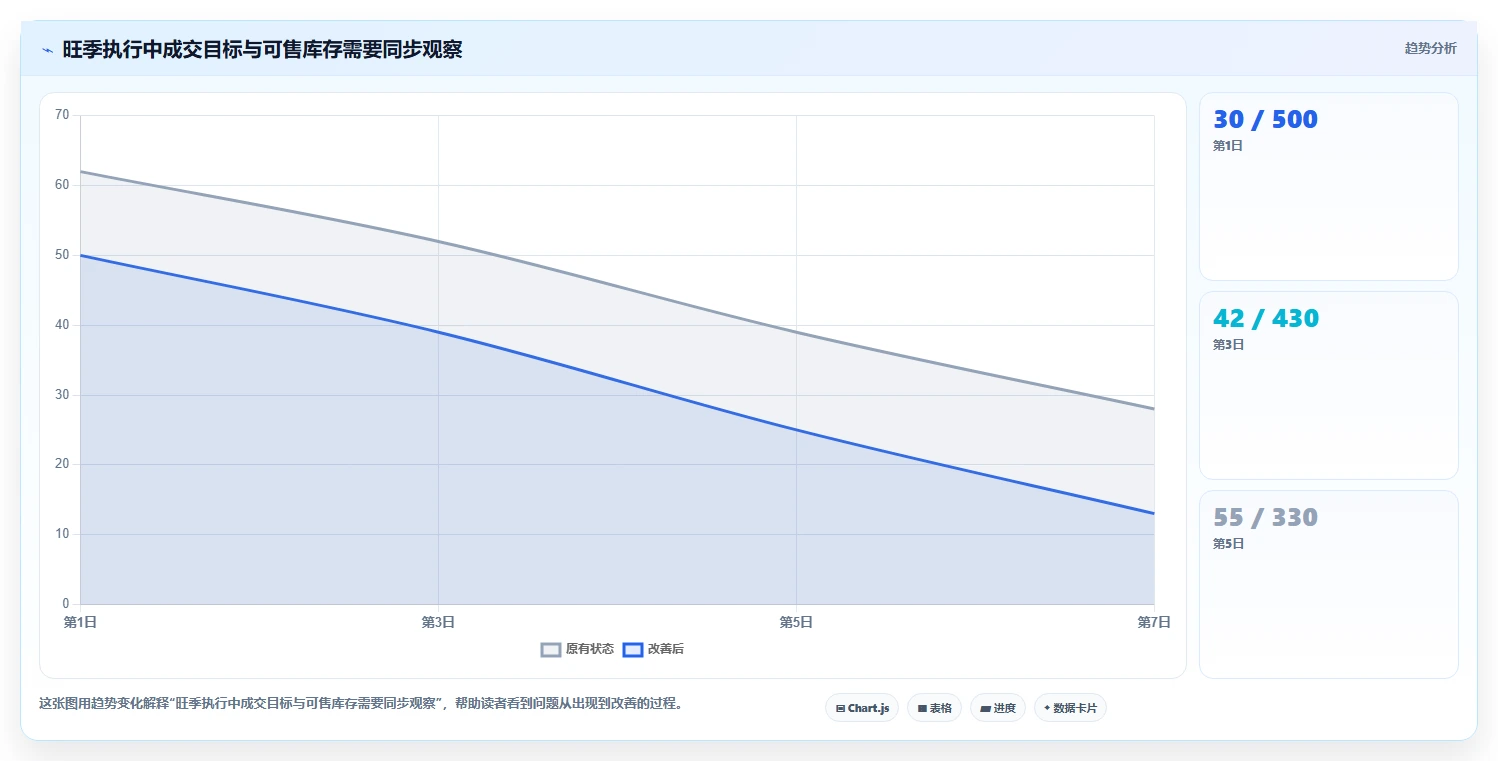The height and width of the screenshot is (761, 1498).
Task: Select the 30 / 500 第1日 card
Action: click(1328, 186)
